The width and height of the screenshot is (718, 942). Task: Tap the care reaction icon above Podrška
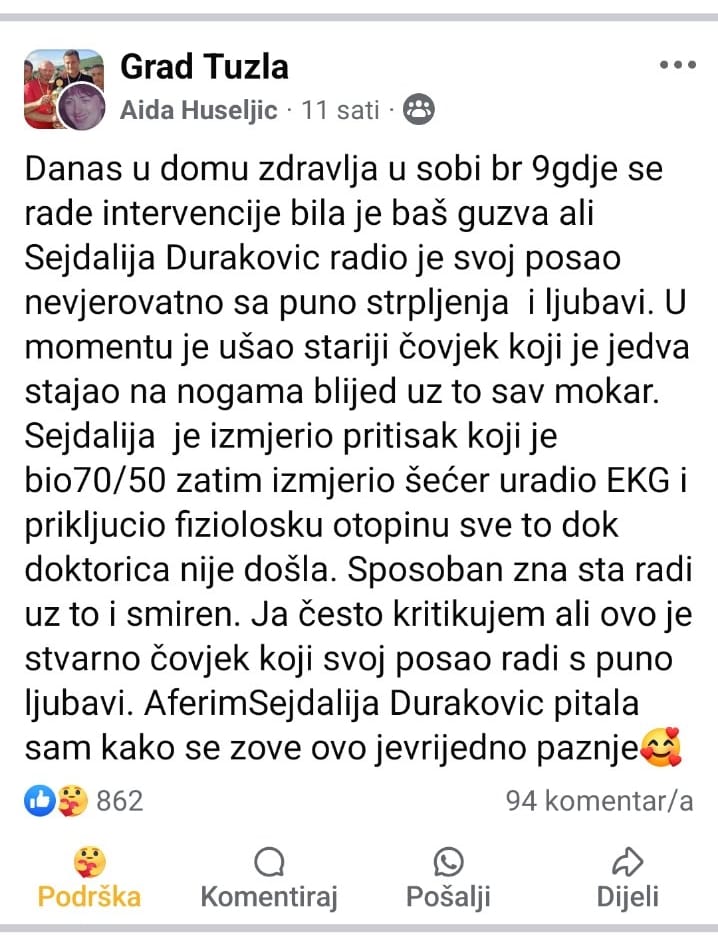pyautogui.click(x=90, y=863)
